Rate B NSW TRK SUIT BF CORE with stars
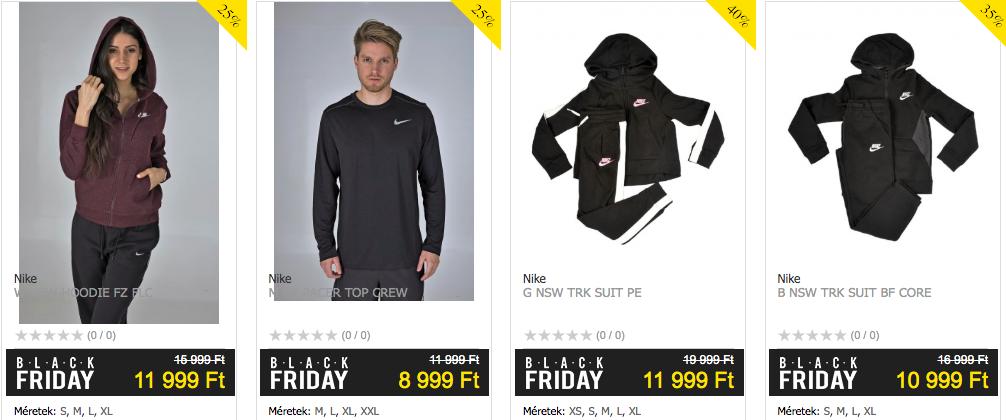Image resolution: width=1006 pixels, height=420 pixels. [x=812, y=335]
